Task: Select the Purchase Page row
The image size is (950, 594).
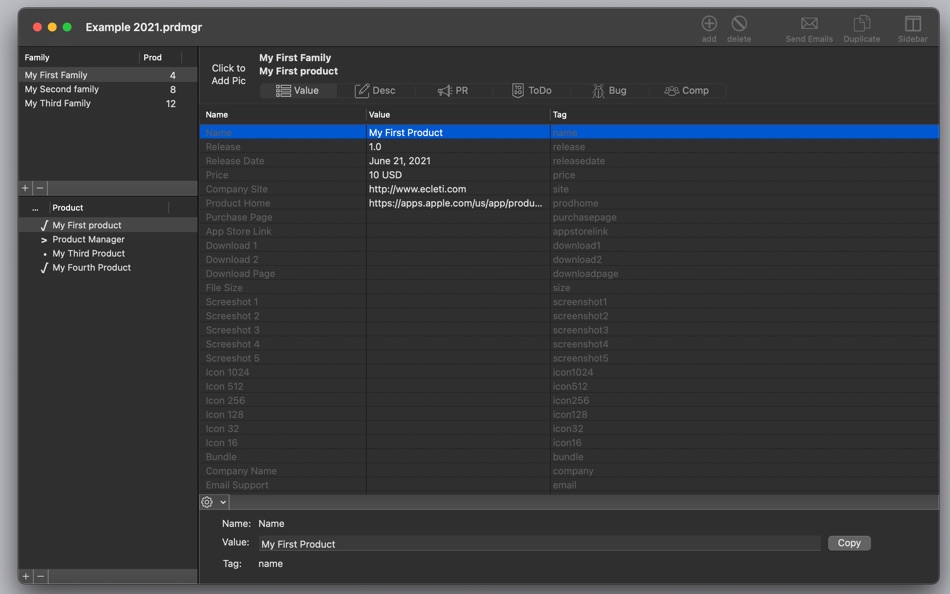Action: tap(570, 217)
